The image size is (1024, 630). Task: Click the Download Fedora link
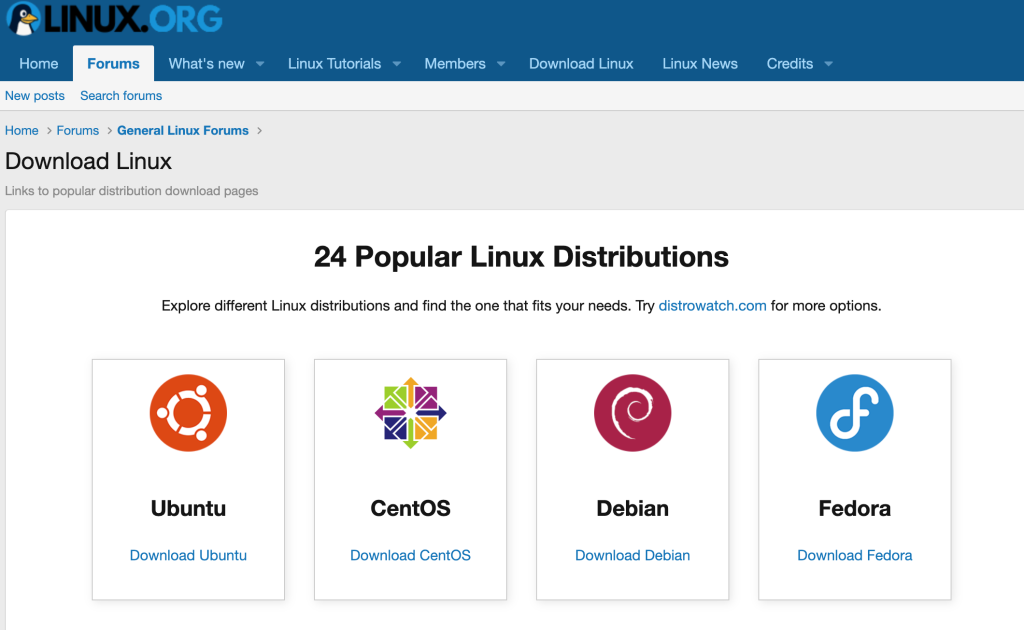click(x=854, y=555)
